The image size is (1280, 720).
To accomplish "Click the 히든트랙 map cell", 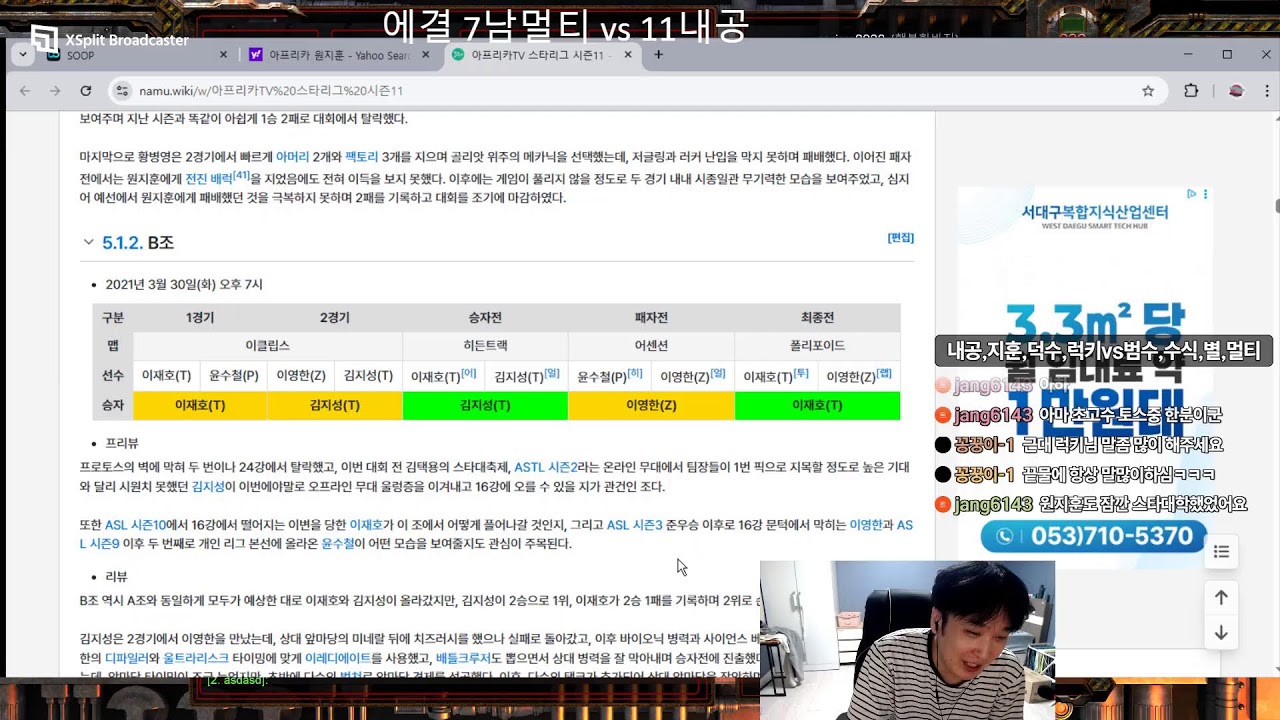I will click(485, 346).
